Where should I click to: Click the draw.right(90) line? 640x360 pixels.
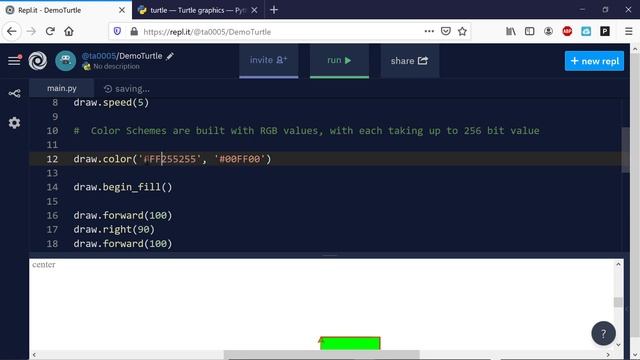coord(114,229)
